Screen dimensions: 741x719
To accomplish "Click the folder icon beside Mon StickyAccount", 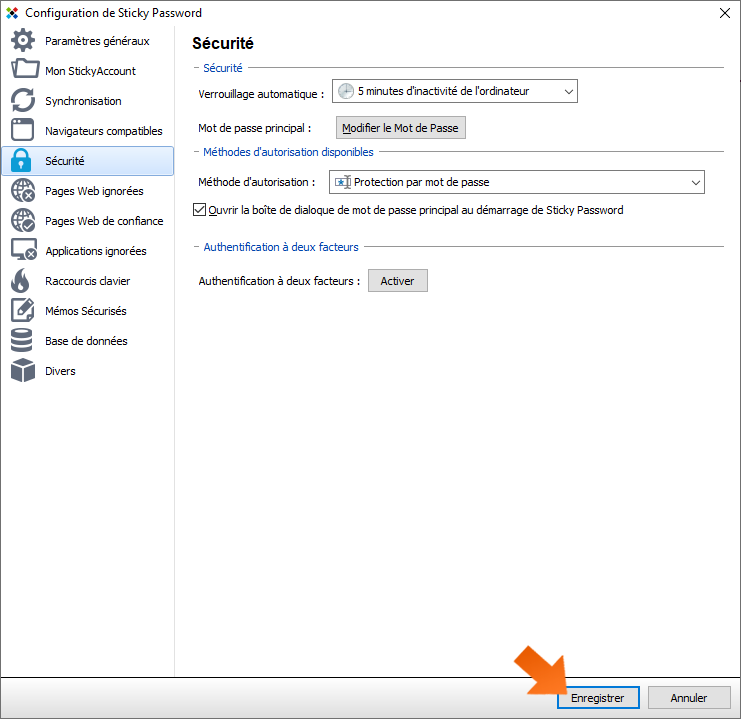I will [25, 69].
